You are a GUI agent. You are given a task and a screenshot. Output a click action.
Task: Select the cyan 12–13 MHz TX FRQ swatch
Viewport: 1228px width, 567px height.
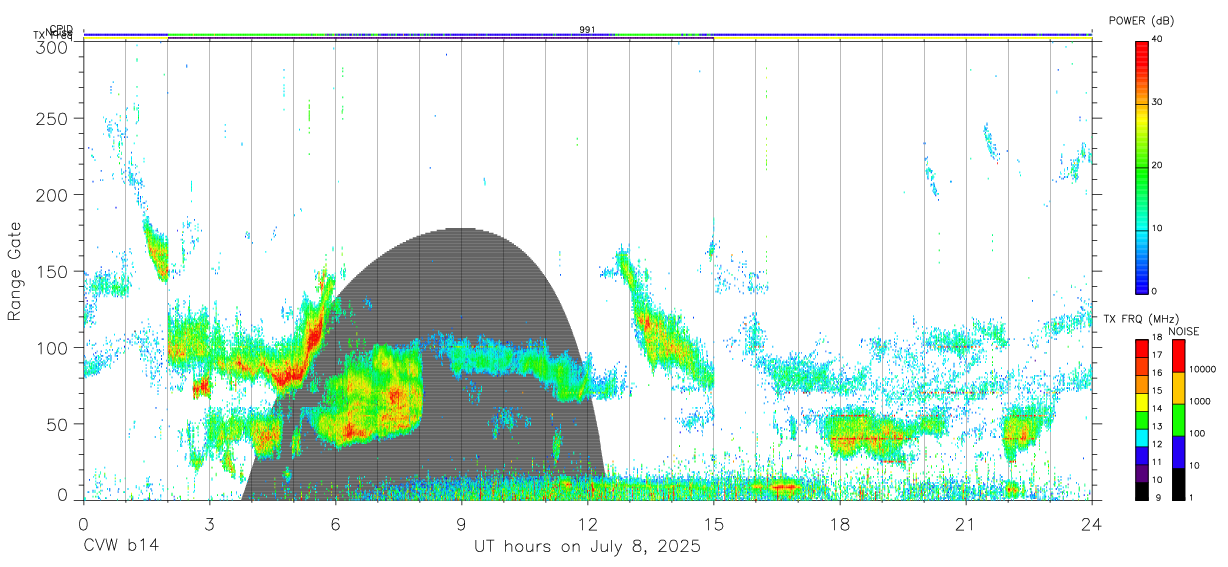[1141, 438]
